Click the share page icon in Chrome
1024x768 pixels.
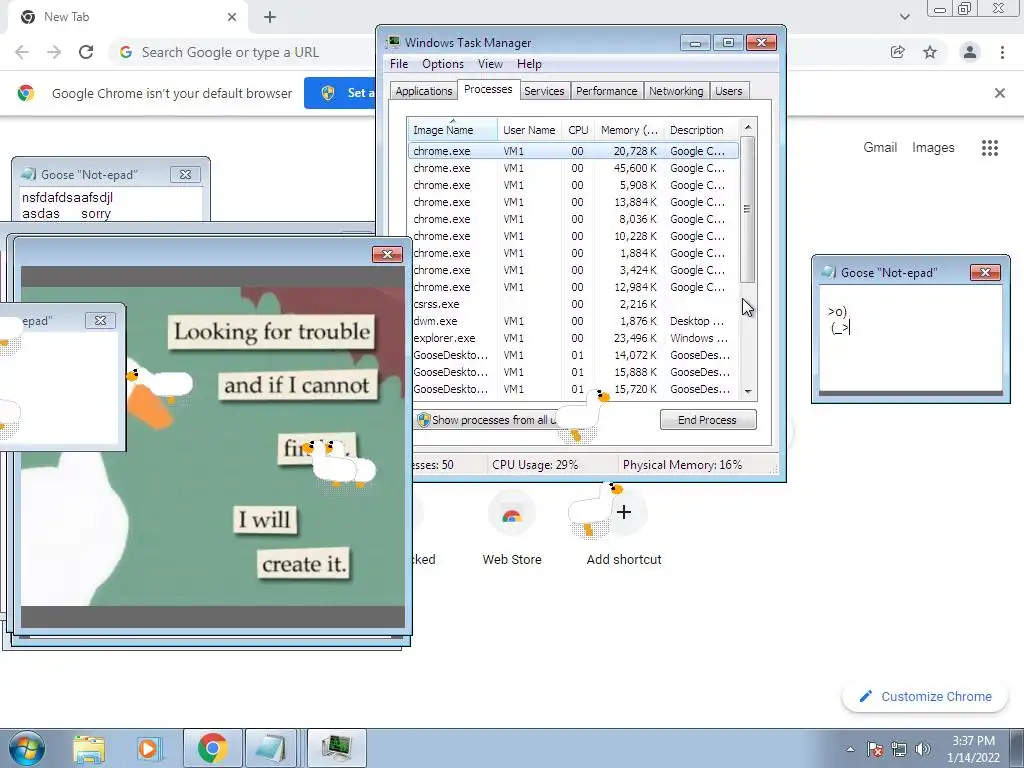click(x=898, y=52)
